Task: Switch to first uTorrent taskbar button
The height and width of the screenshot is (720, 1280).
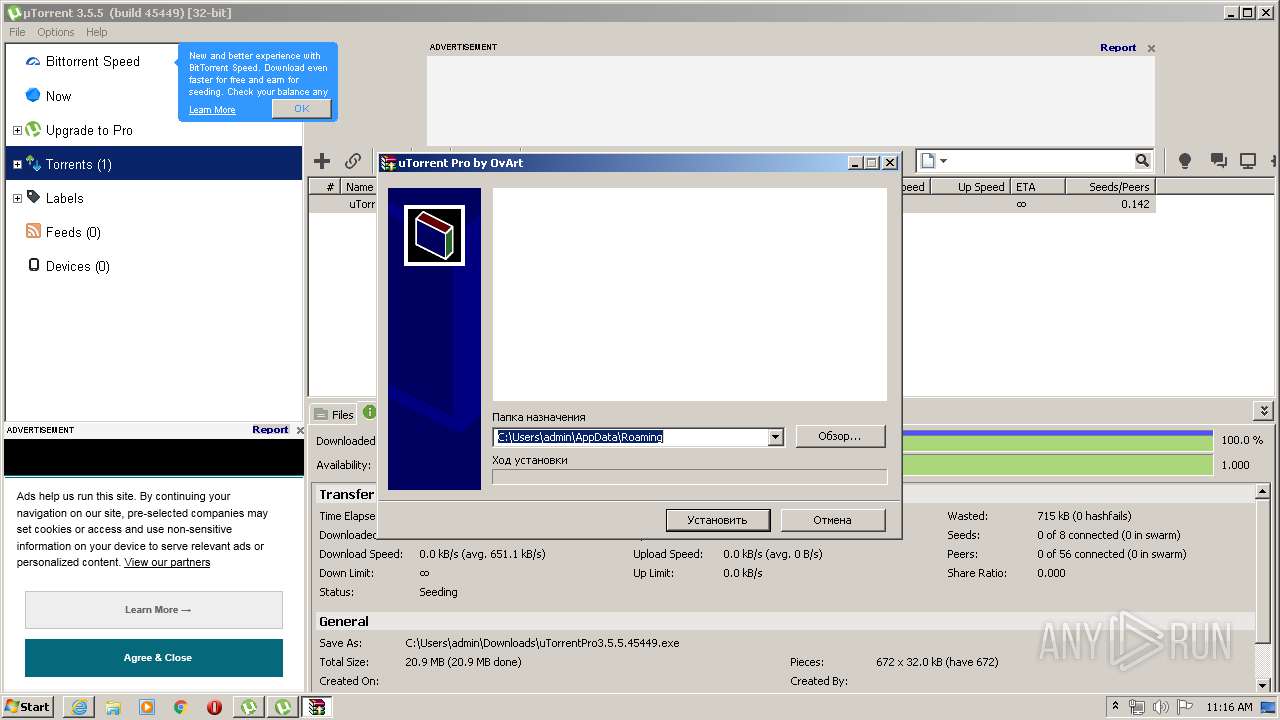Action: (248, 707)
